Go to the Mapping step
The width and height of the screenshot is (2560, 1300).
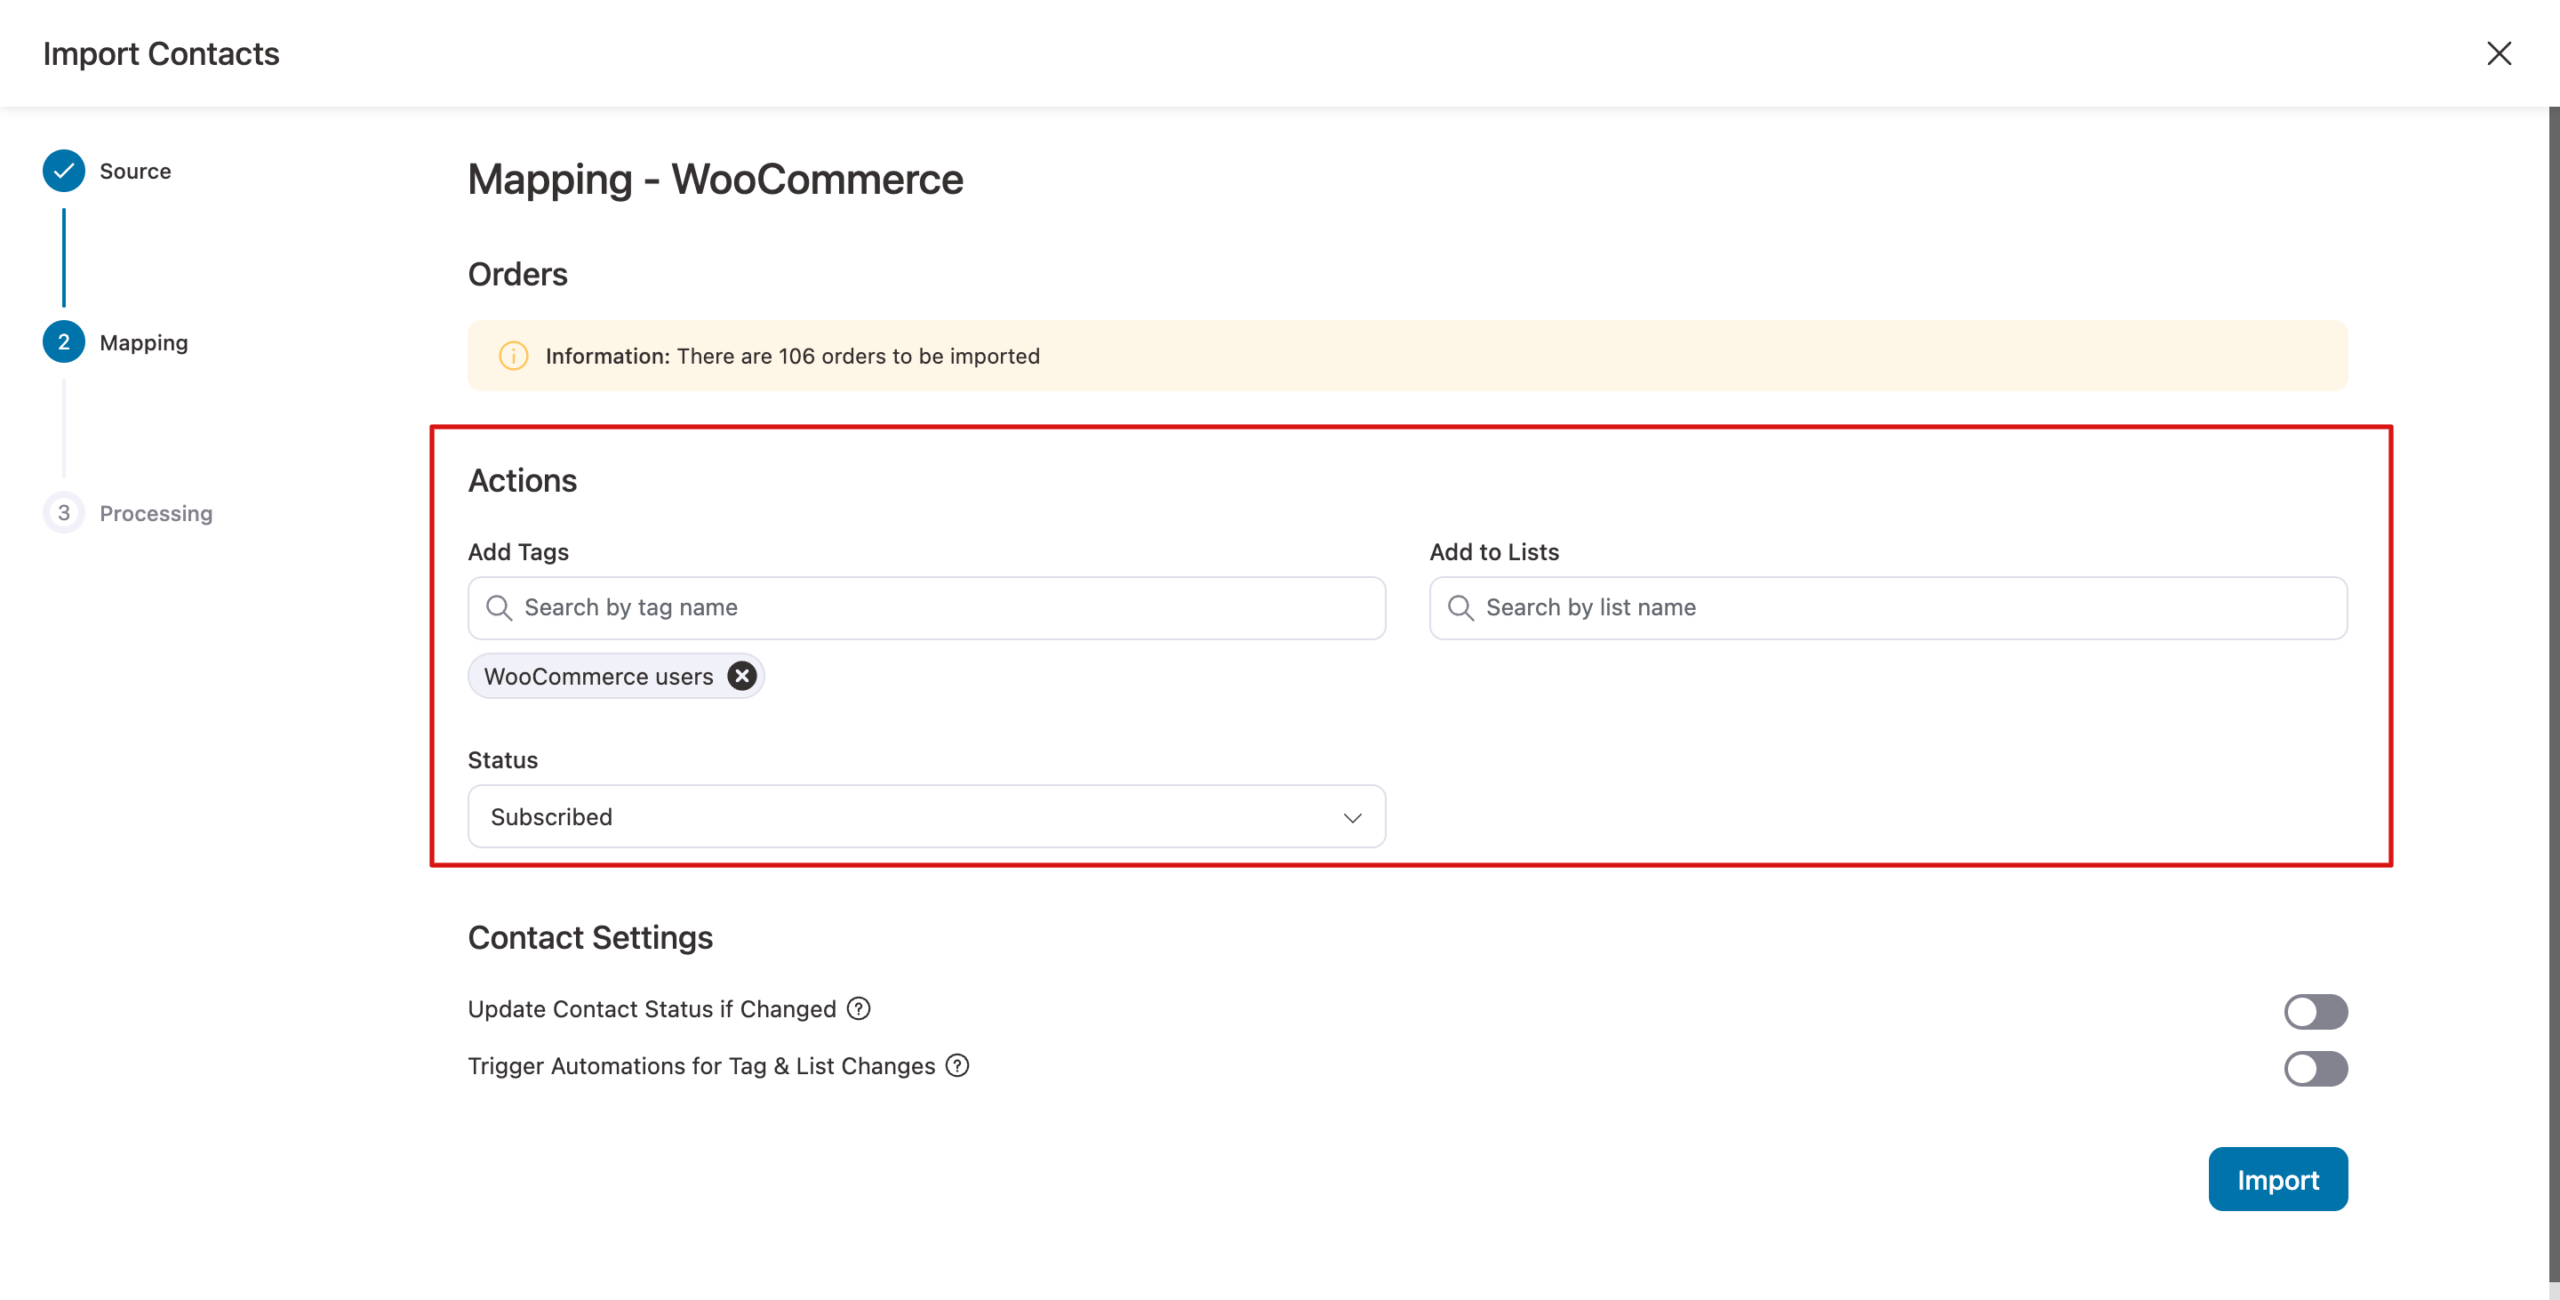(x=64, y=341)
